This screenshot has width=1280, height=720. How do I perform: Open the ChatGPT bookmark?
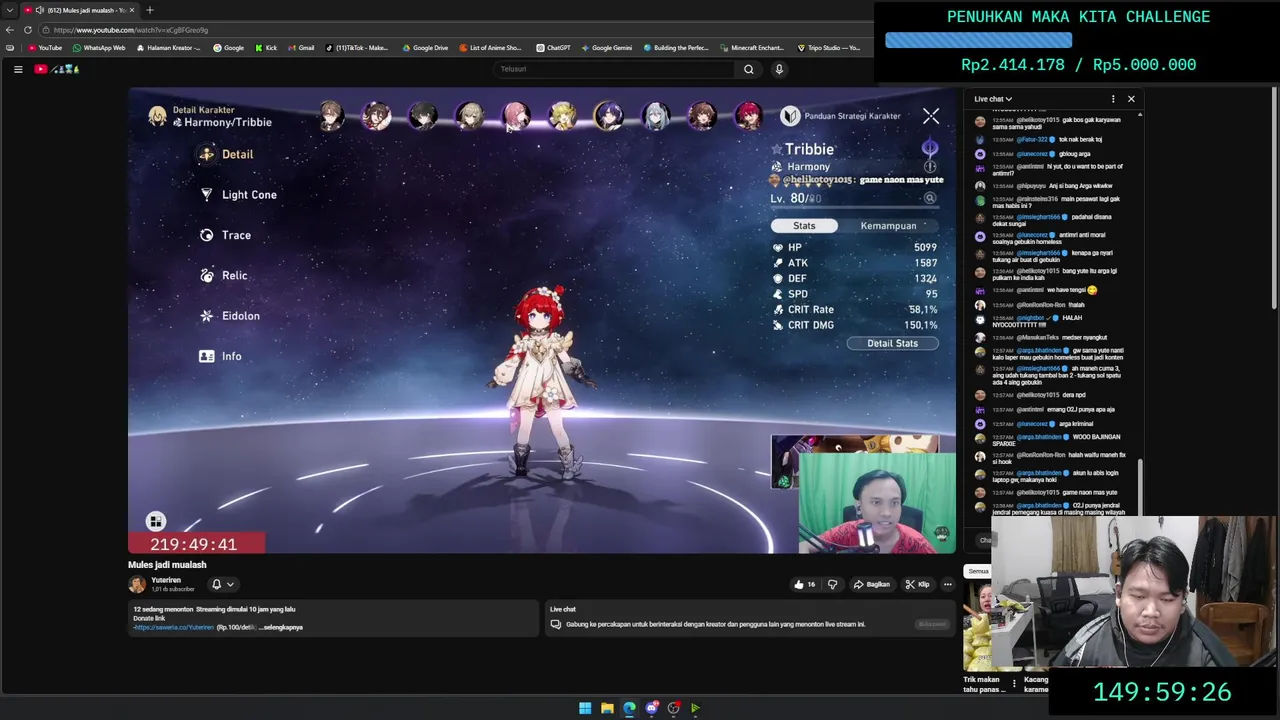(x=553, y=48)
